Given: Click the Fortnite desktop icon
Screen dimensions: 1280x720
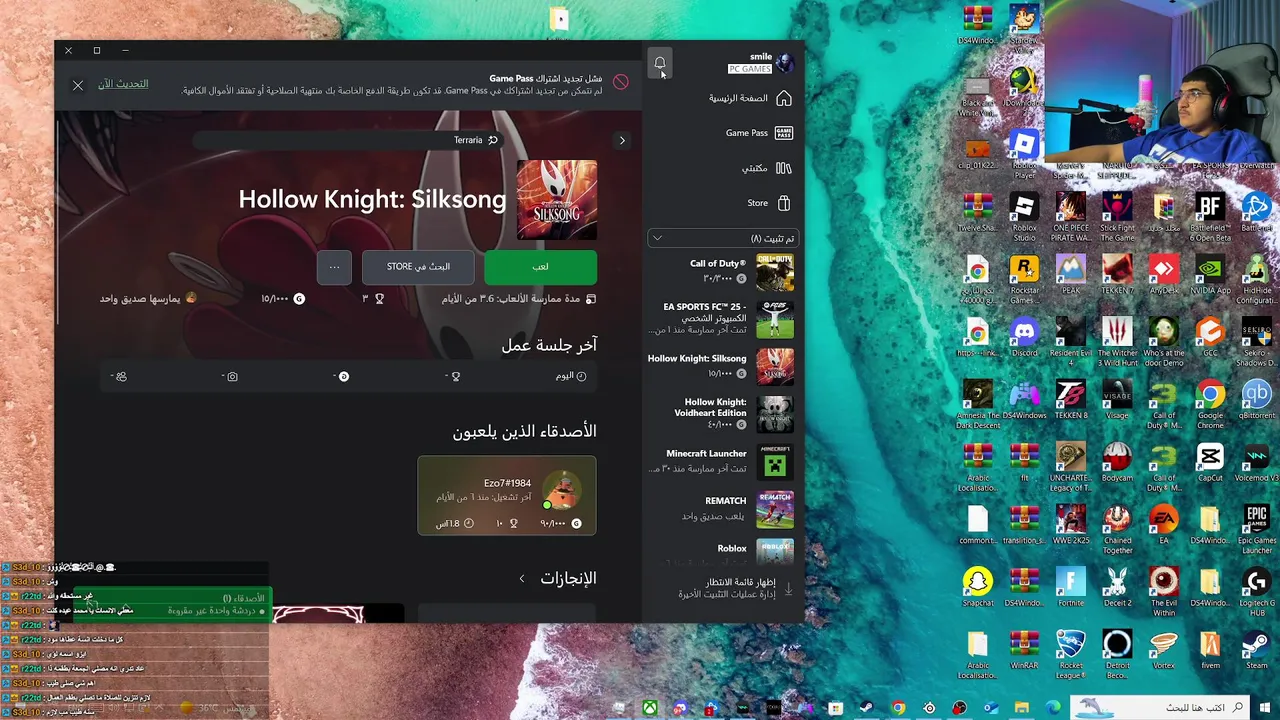Looking at the screenshot, I should (x=1071, y=587).
